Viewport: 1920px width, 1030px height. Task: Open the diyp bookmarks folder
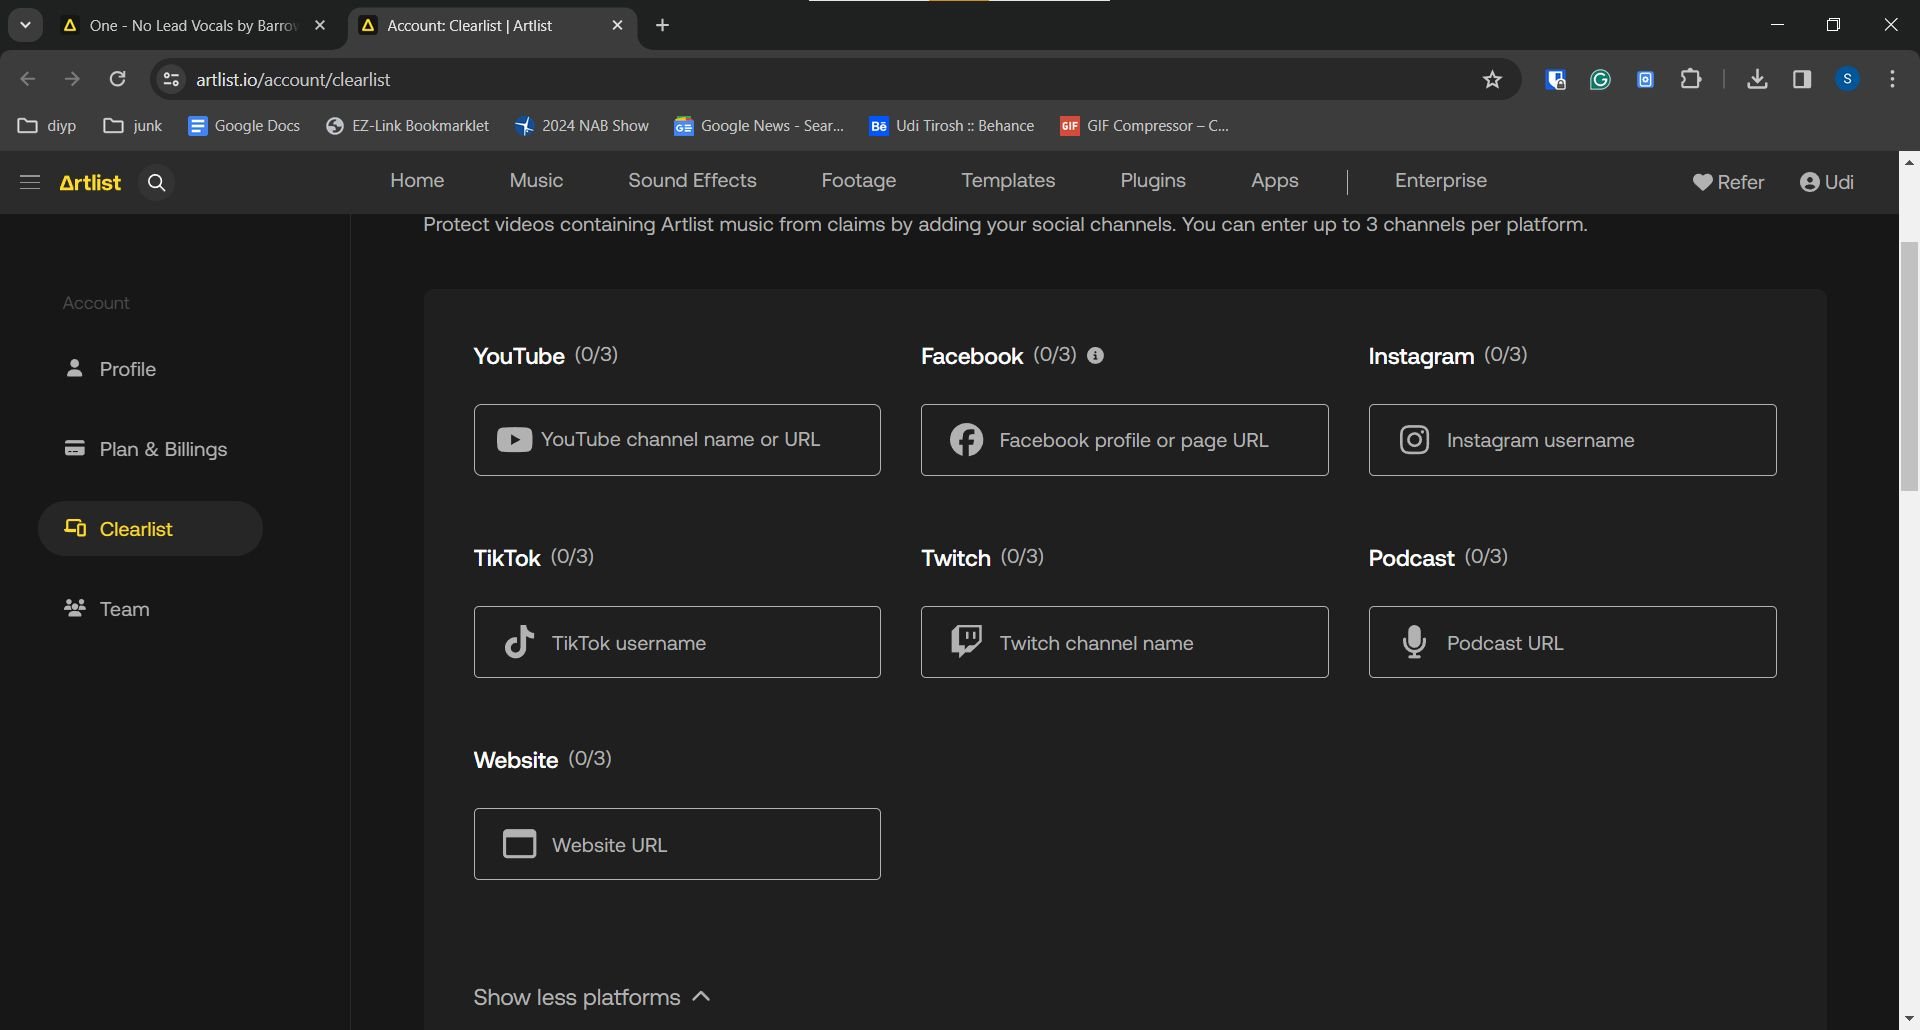coord(47,125)
